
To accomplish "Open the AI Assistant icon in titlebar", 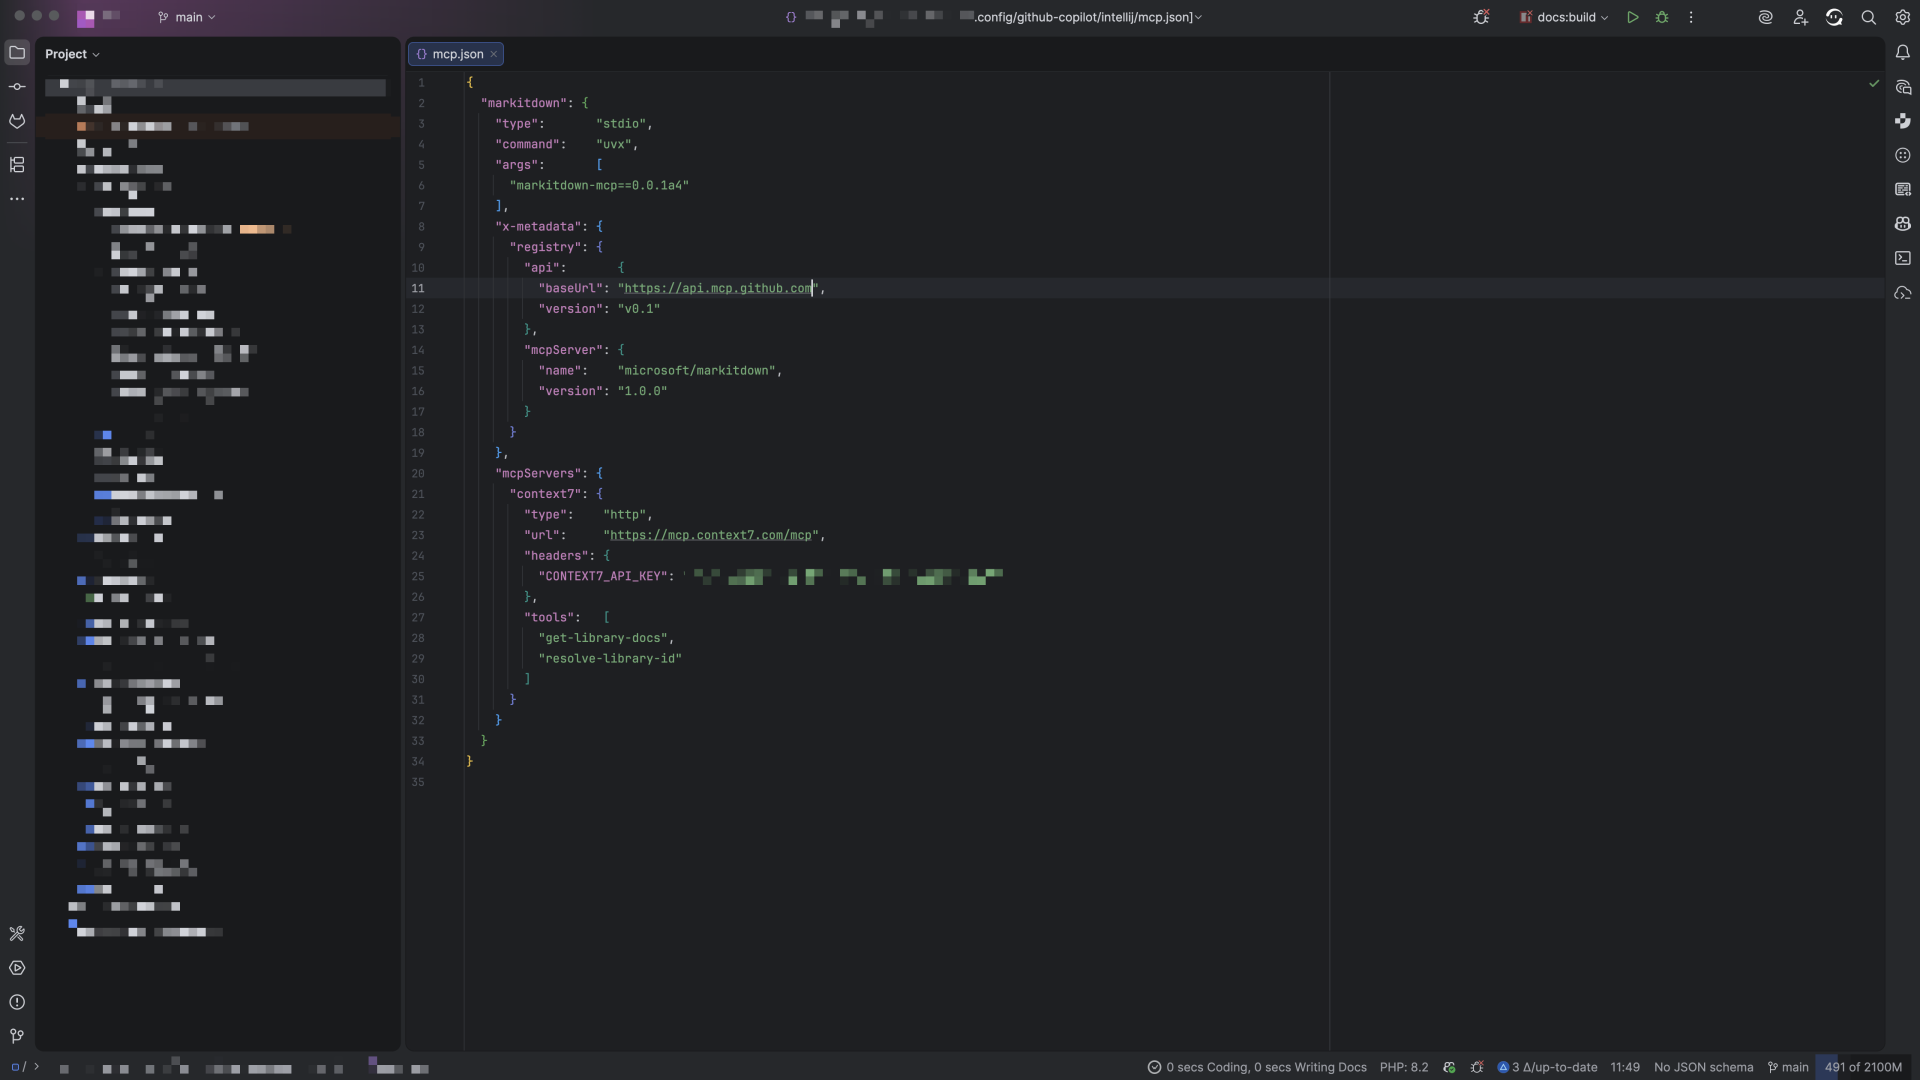I will click(x=1765, y=17).
